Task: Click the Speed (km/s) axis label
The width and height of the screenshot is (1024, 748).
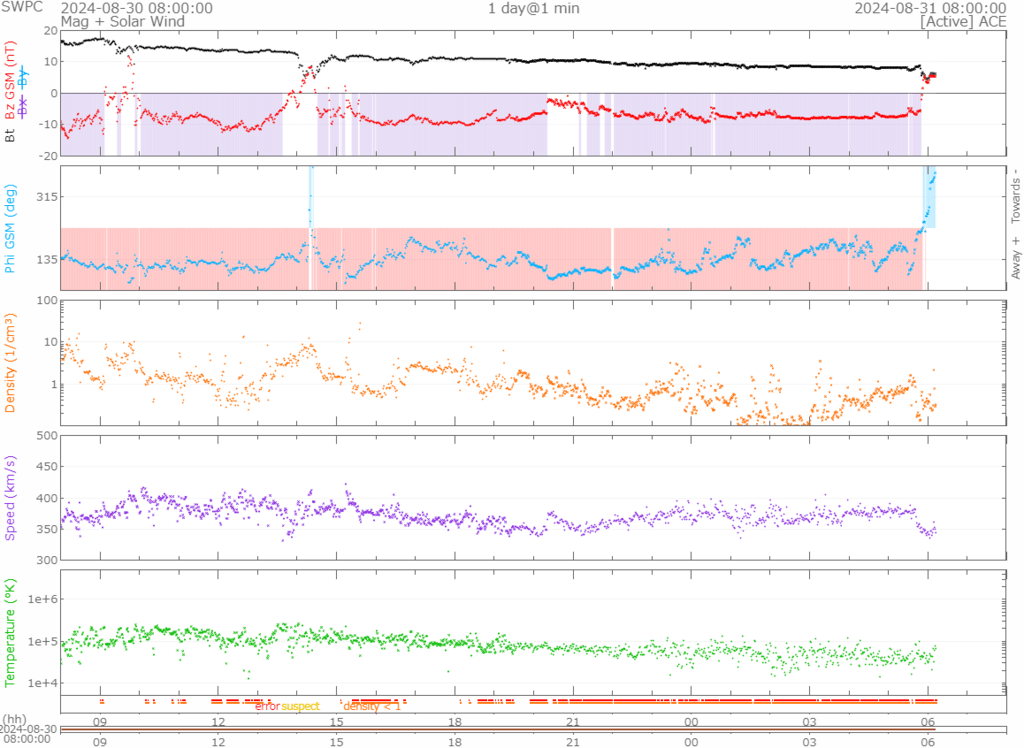Action: point(10,497)
